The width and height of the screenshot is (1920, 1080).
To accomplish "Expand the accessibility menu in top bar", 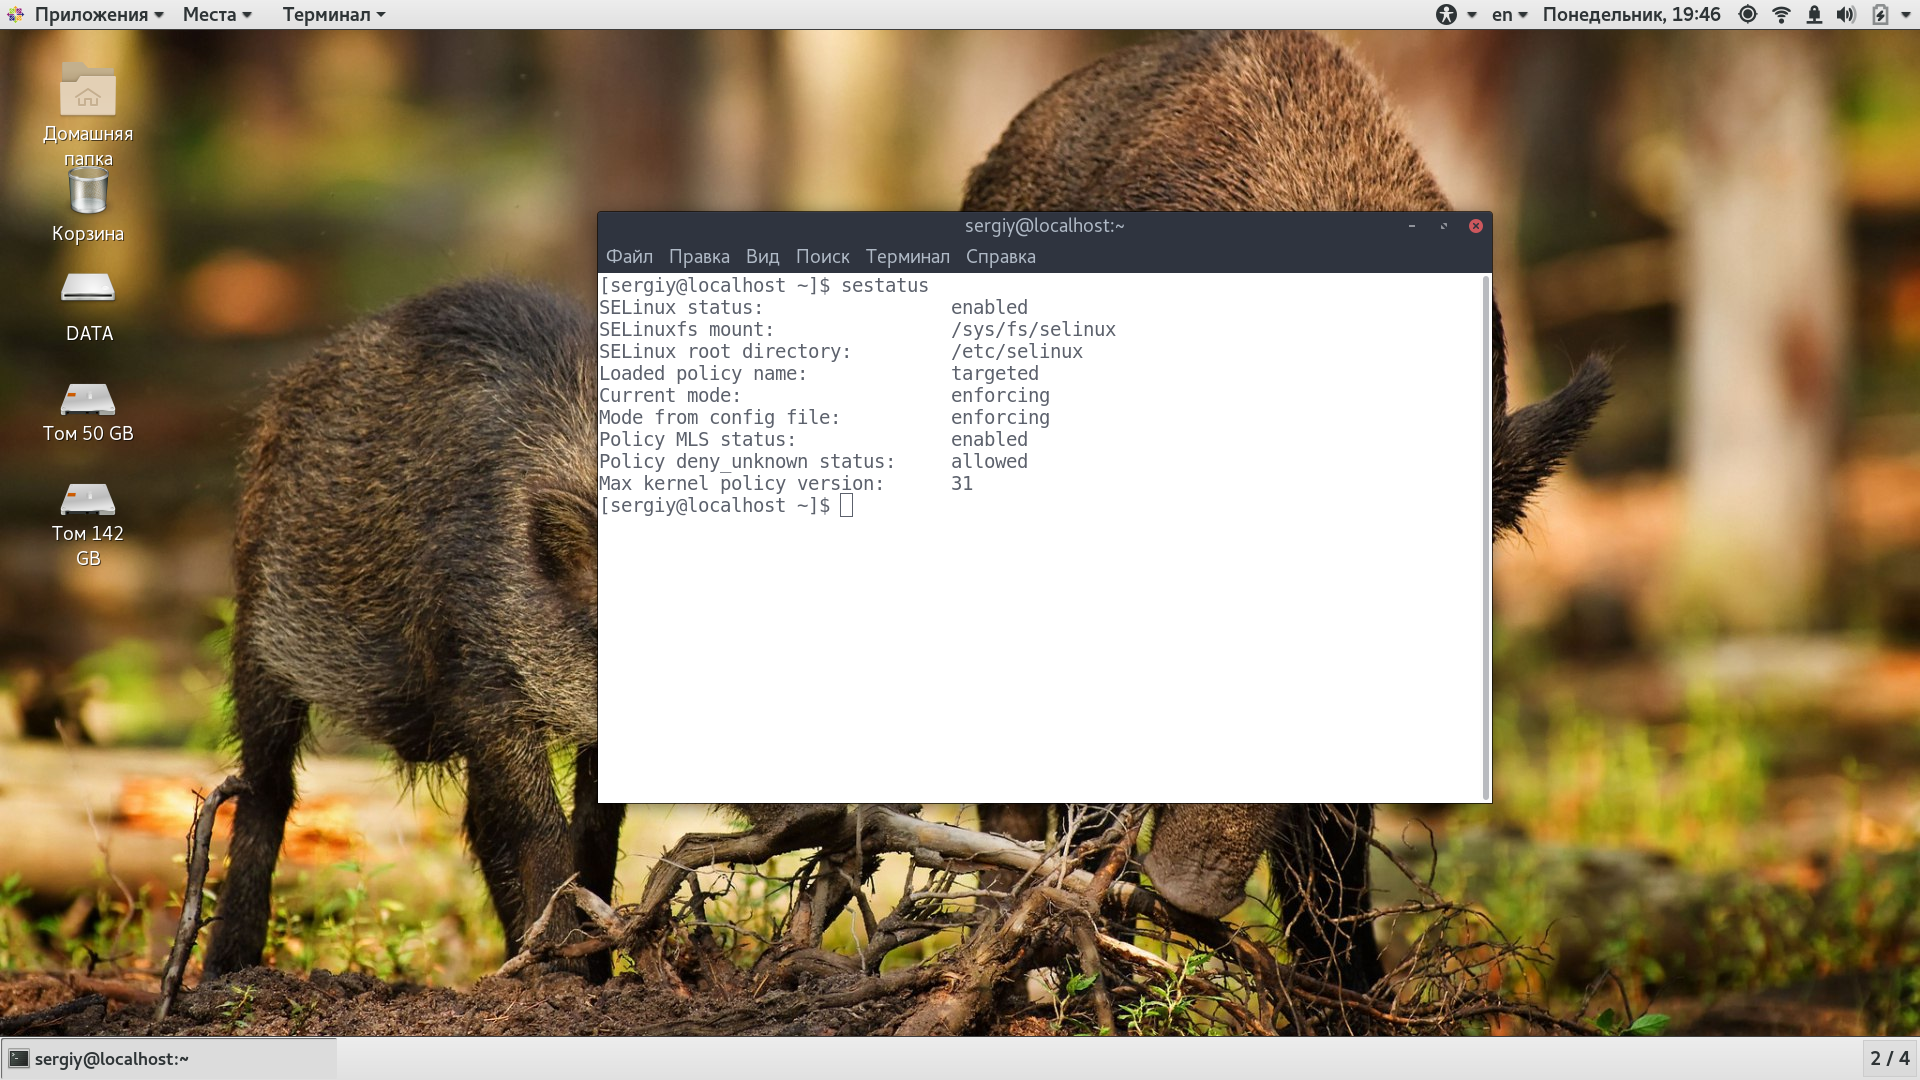I will 1456,14.
